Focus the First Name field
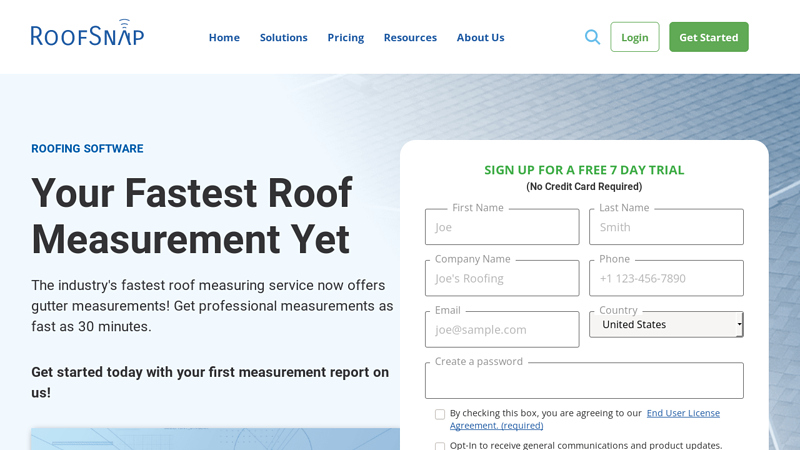 point(502,227)
